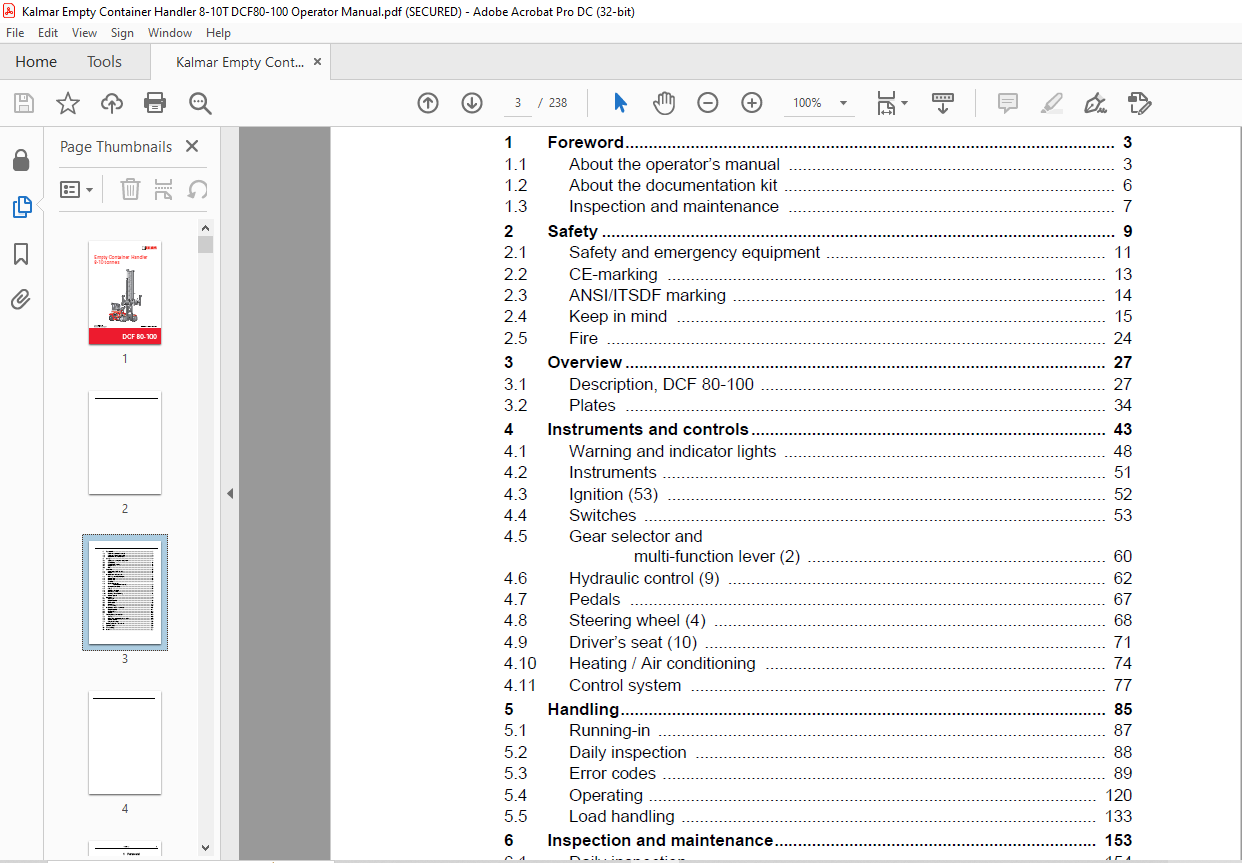The image size is (1242, 863).
Task: Click the 100% zoom value field
Action: pos(807,103)
